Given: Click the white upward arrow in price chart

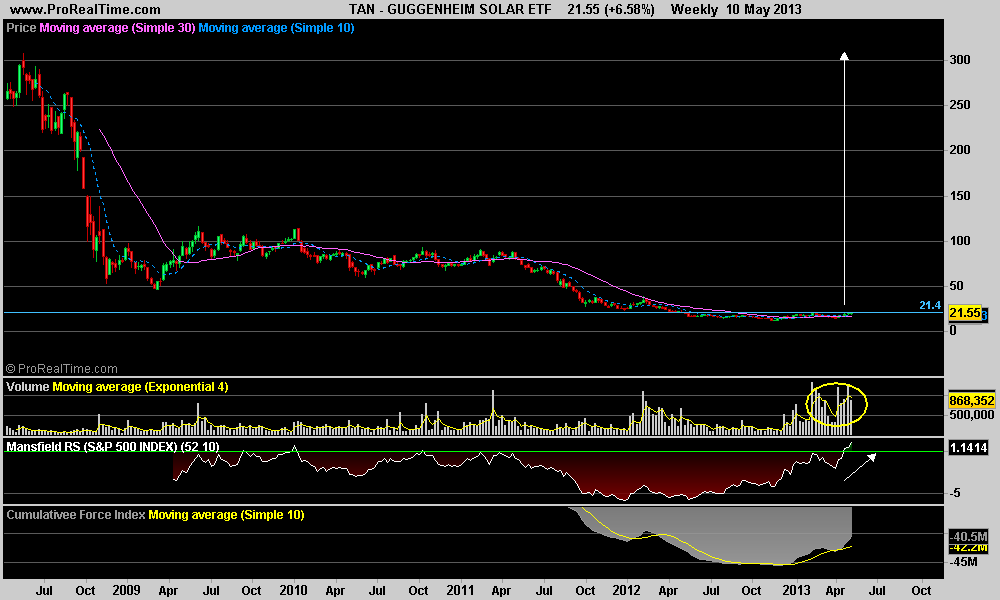Looking at the screenshot, I should pos(844,180).
